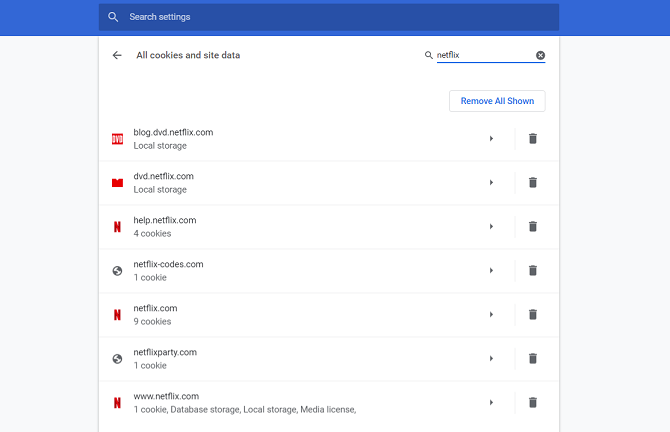Click the Search settings field
Image resolution: width=670 pixels, height=432 pixels.
[329, 17]
